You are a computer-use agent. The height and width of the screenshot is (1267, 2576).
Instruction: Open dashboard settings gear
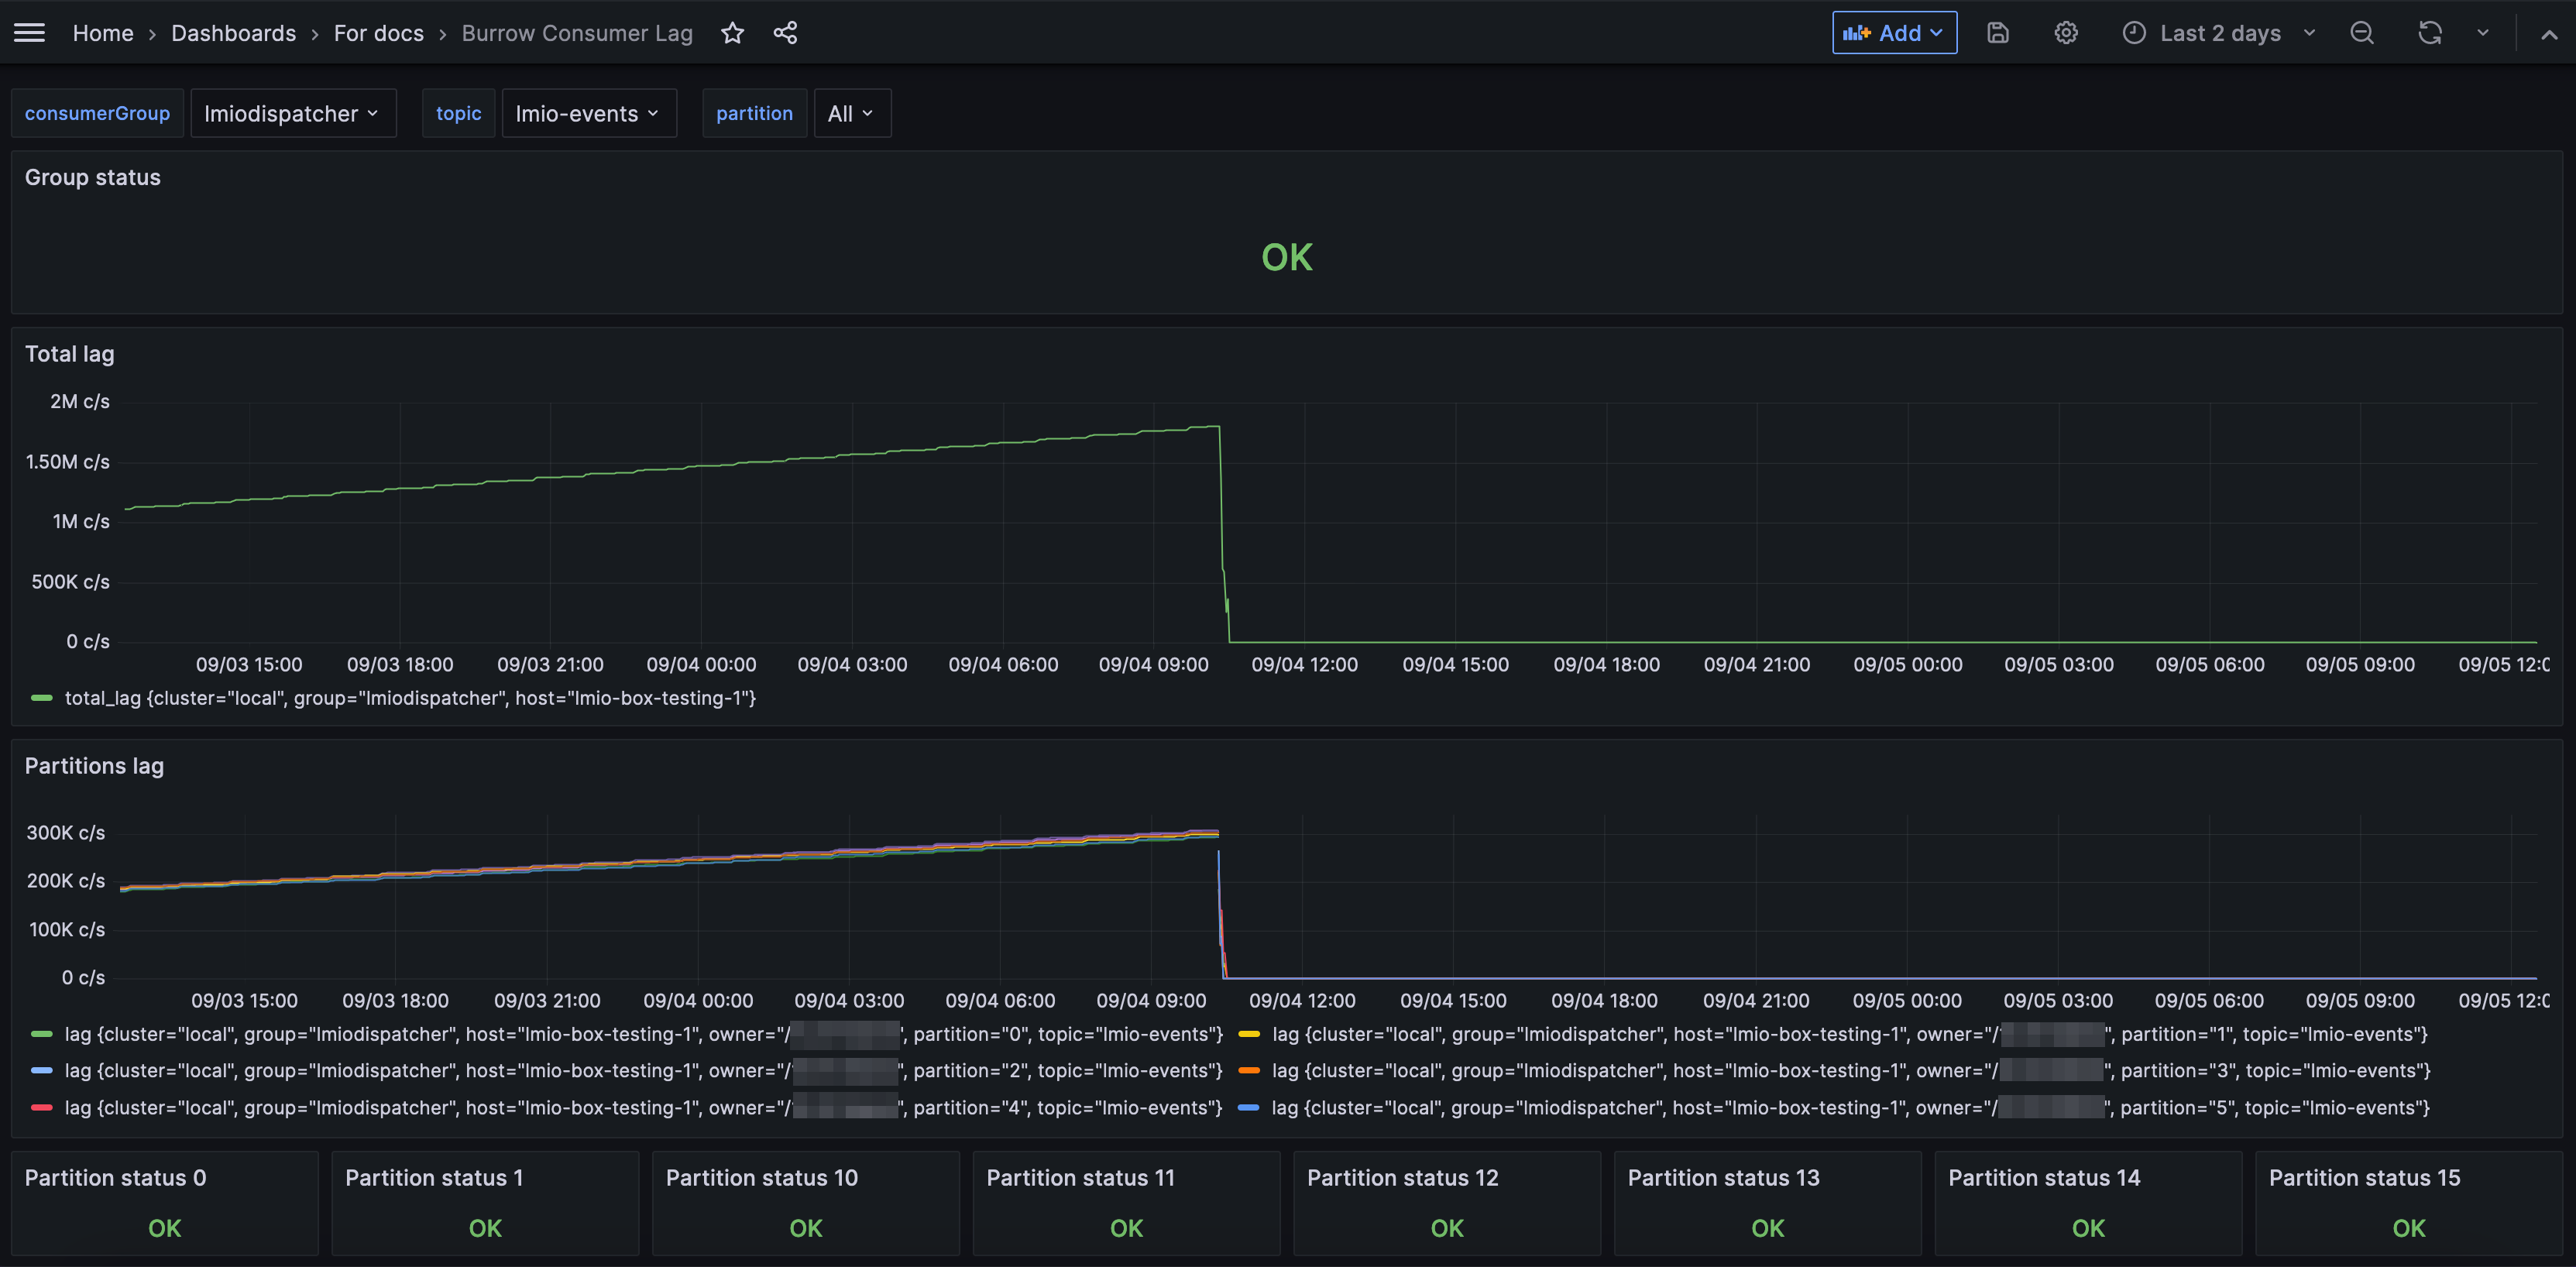pos(2065,33)
